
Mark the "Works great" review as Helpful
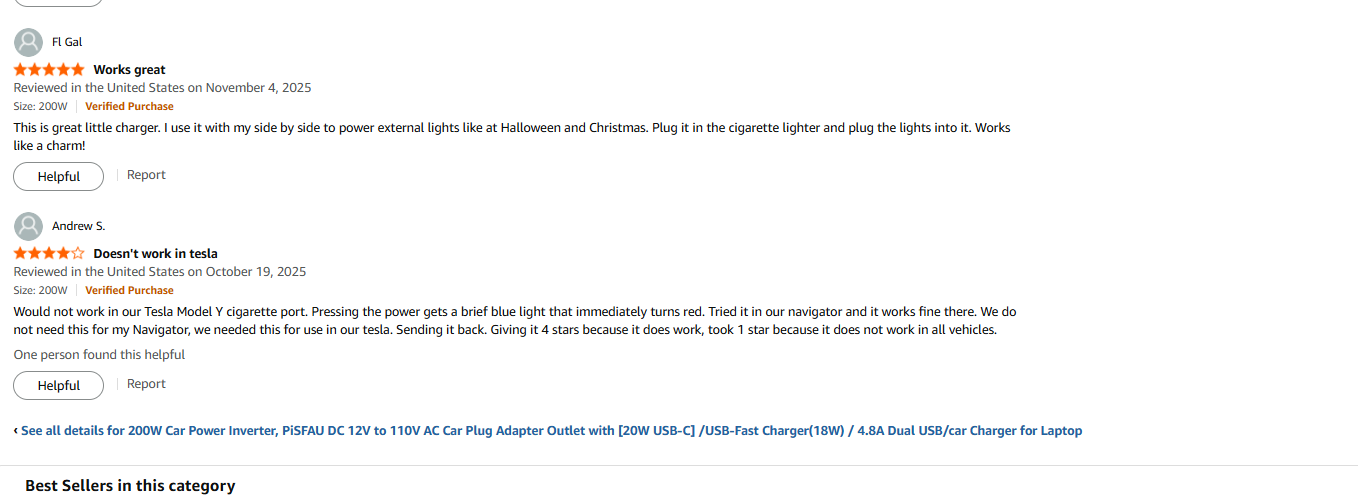tap(58, 177)
